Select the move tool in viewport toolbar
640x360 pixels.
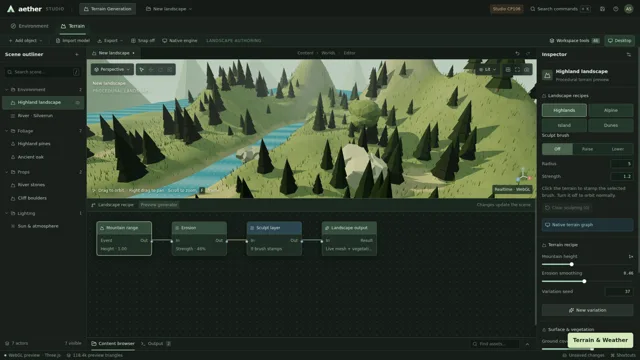151,69
